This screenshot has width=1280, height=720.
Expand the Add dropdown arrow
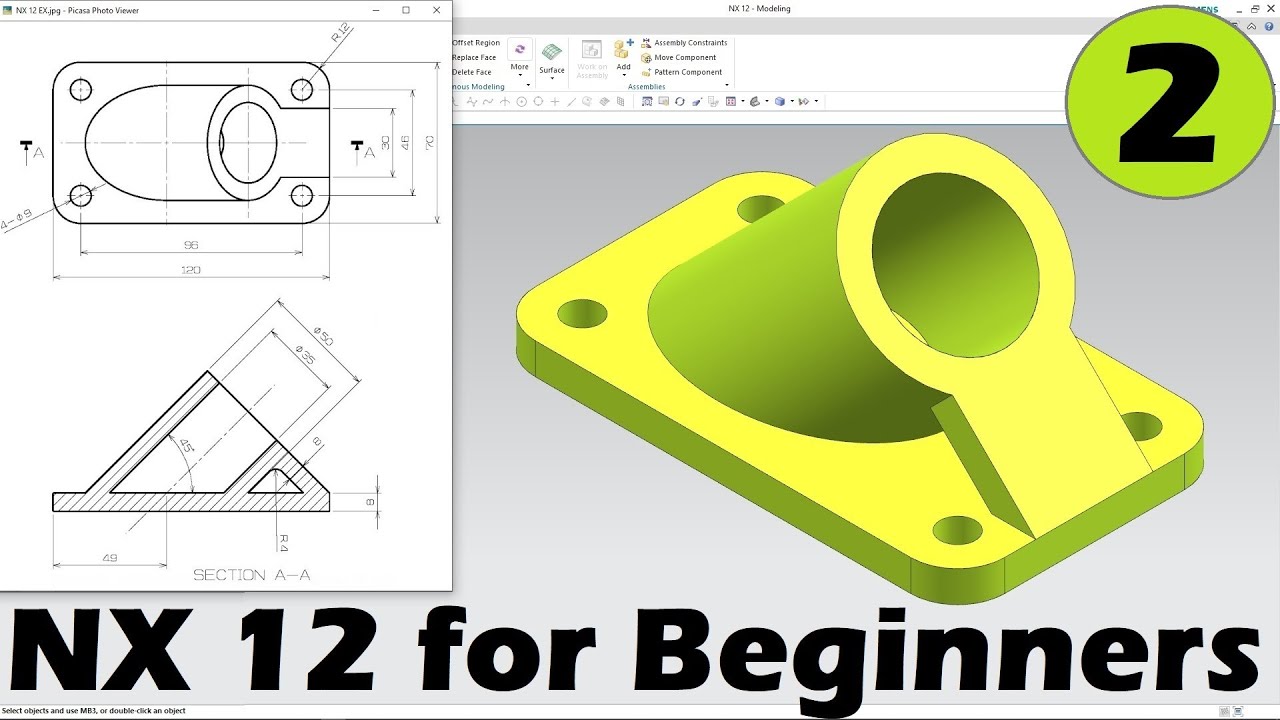(x=624, y=76)
